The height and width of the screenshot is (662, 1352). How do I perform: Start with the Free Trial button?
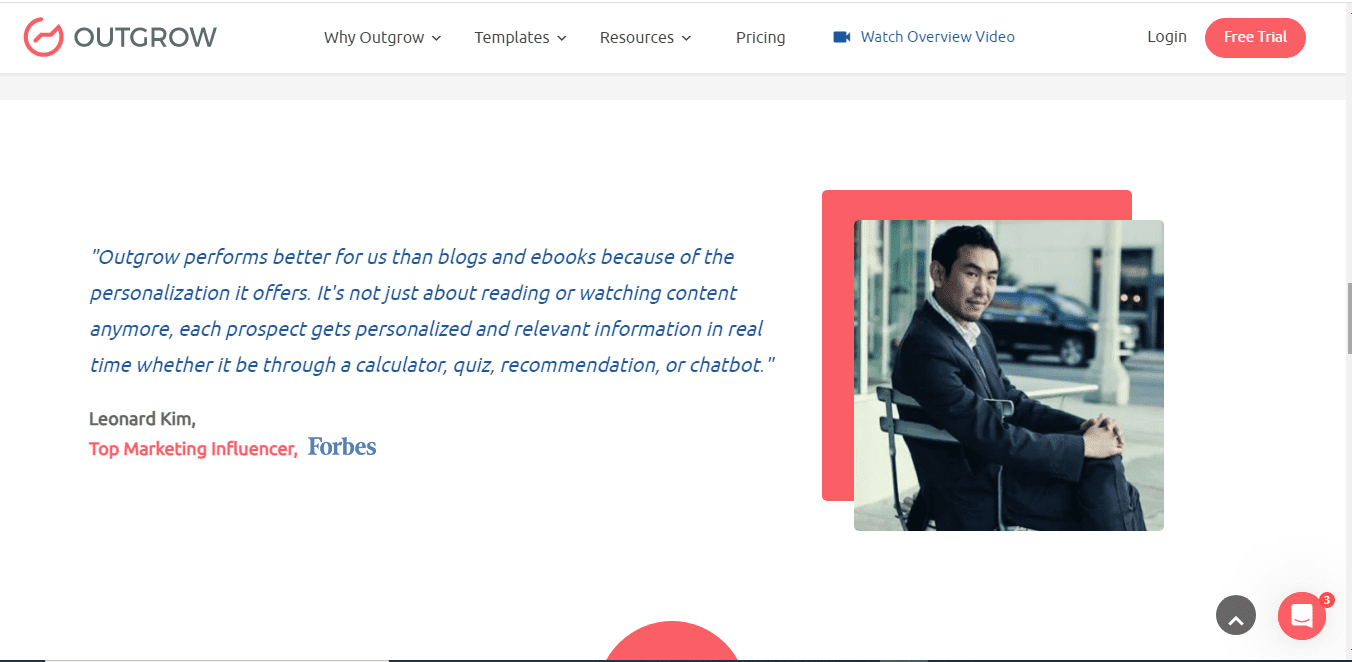1255,37
